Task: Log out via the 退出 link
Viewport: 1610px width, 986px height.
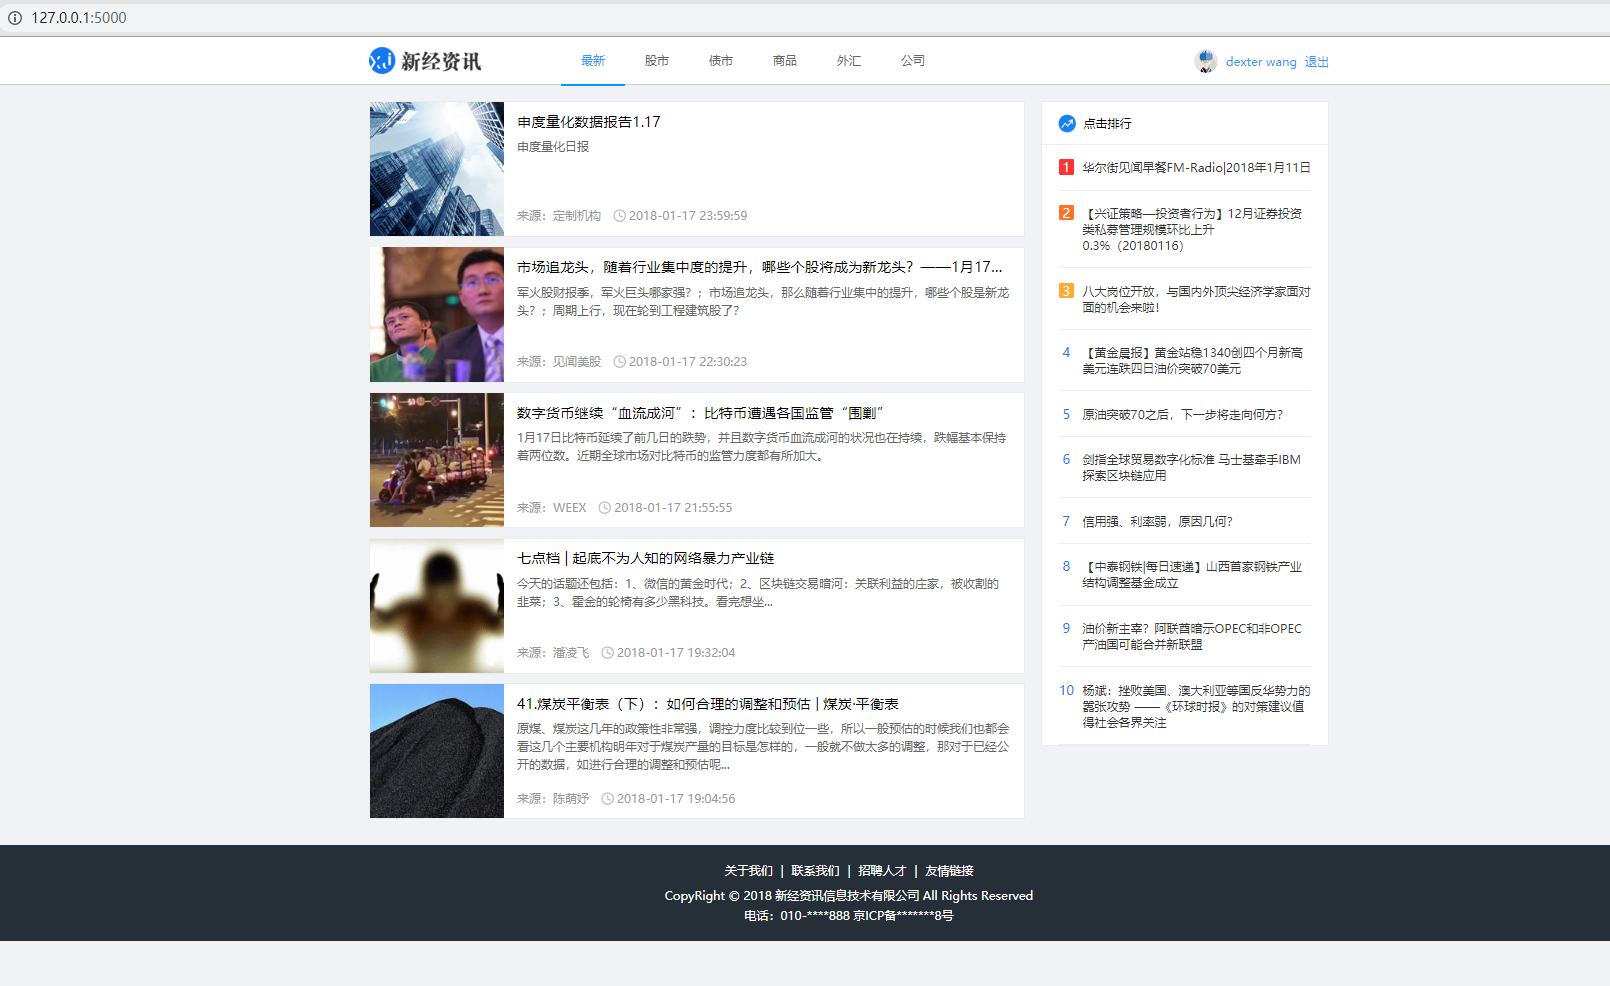Action: 1316,61
